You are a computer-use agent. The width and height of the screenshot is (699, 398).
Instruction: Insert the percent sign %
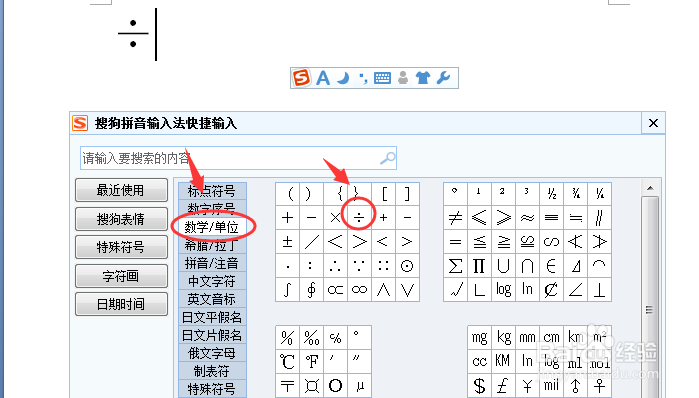(x=288, y=338)
